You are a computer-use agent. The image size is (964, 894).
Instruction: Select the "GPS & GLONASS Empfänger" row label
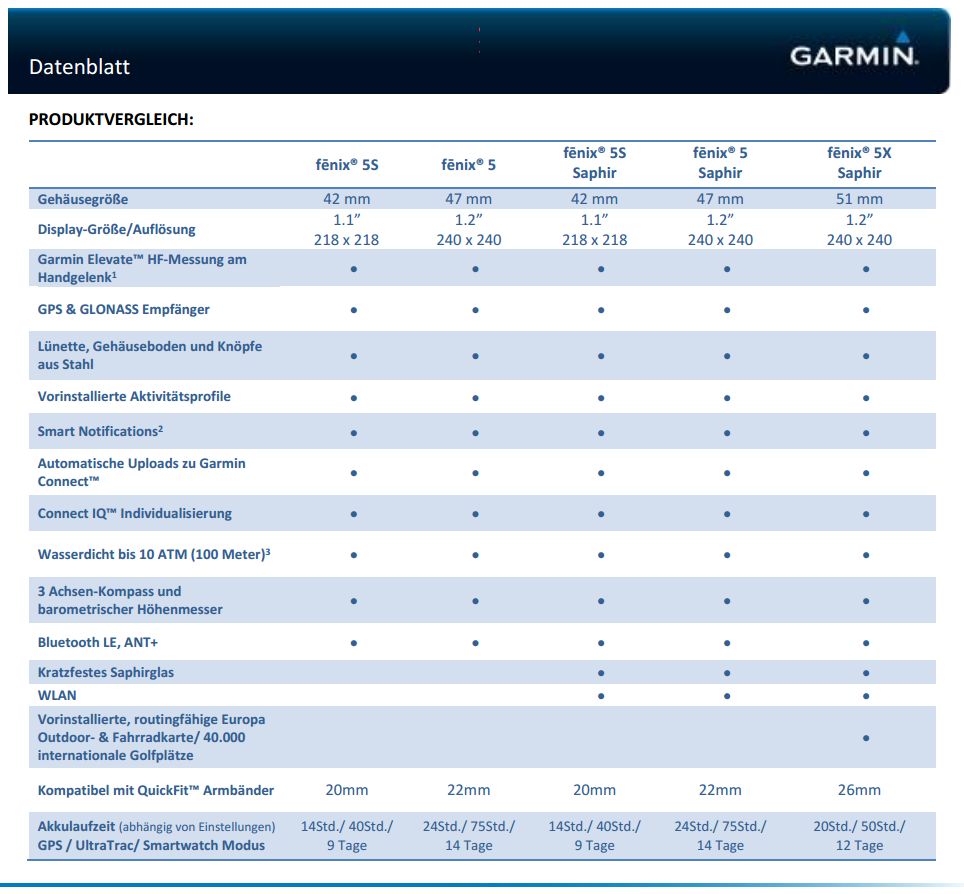pyautogui.click(x=124, y=309)
